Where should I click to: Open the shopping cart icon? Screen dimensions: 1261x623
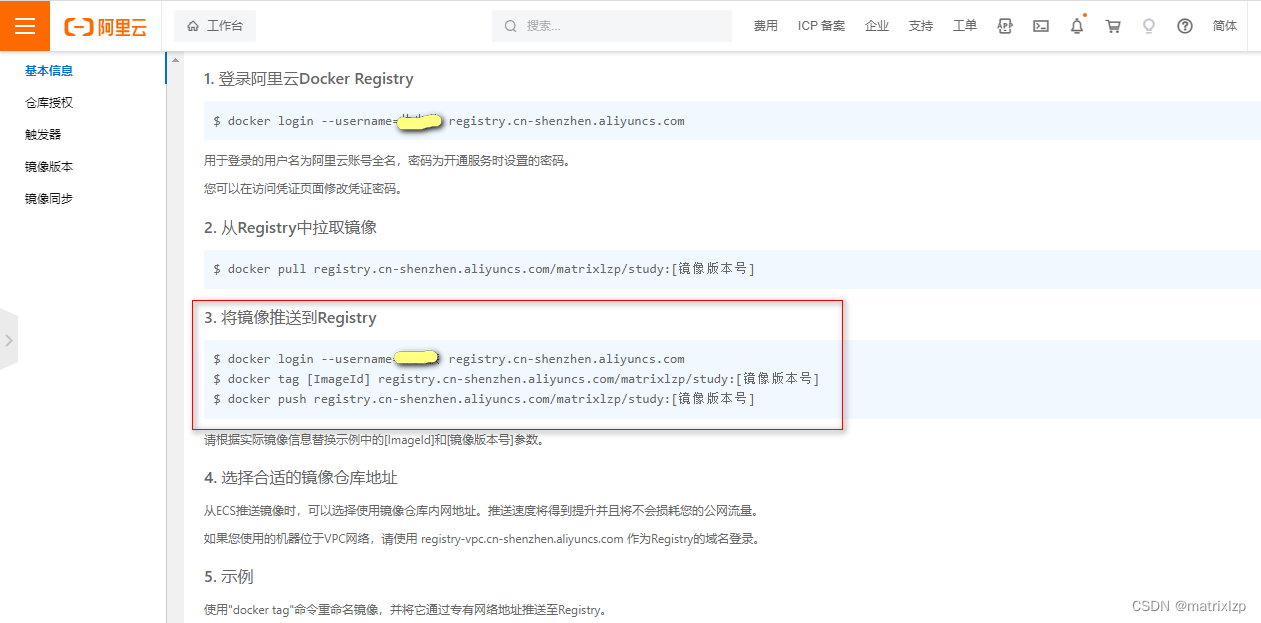(1113, 26)
